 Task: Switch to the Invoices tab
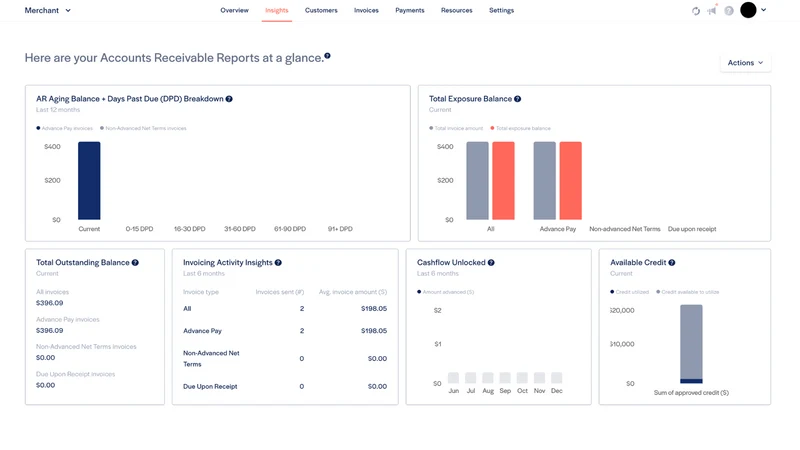pyautogui.click(x=366, y=10)
